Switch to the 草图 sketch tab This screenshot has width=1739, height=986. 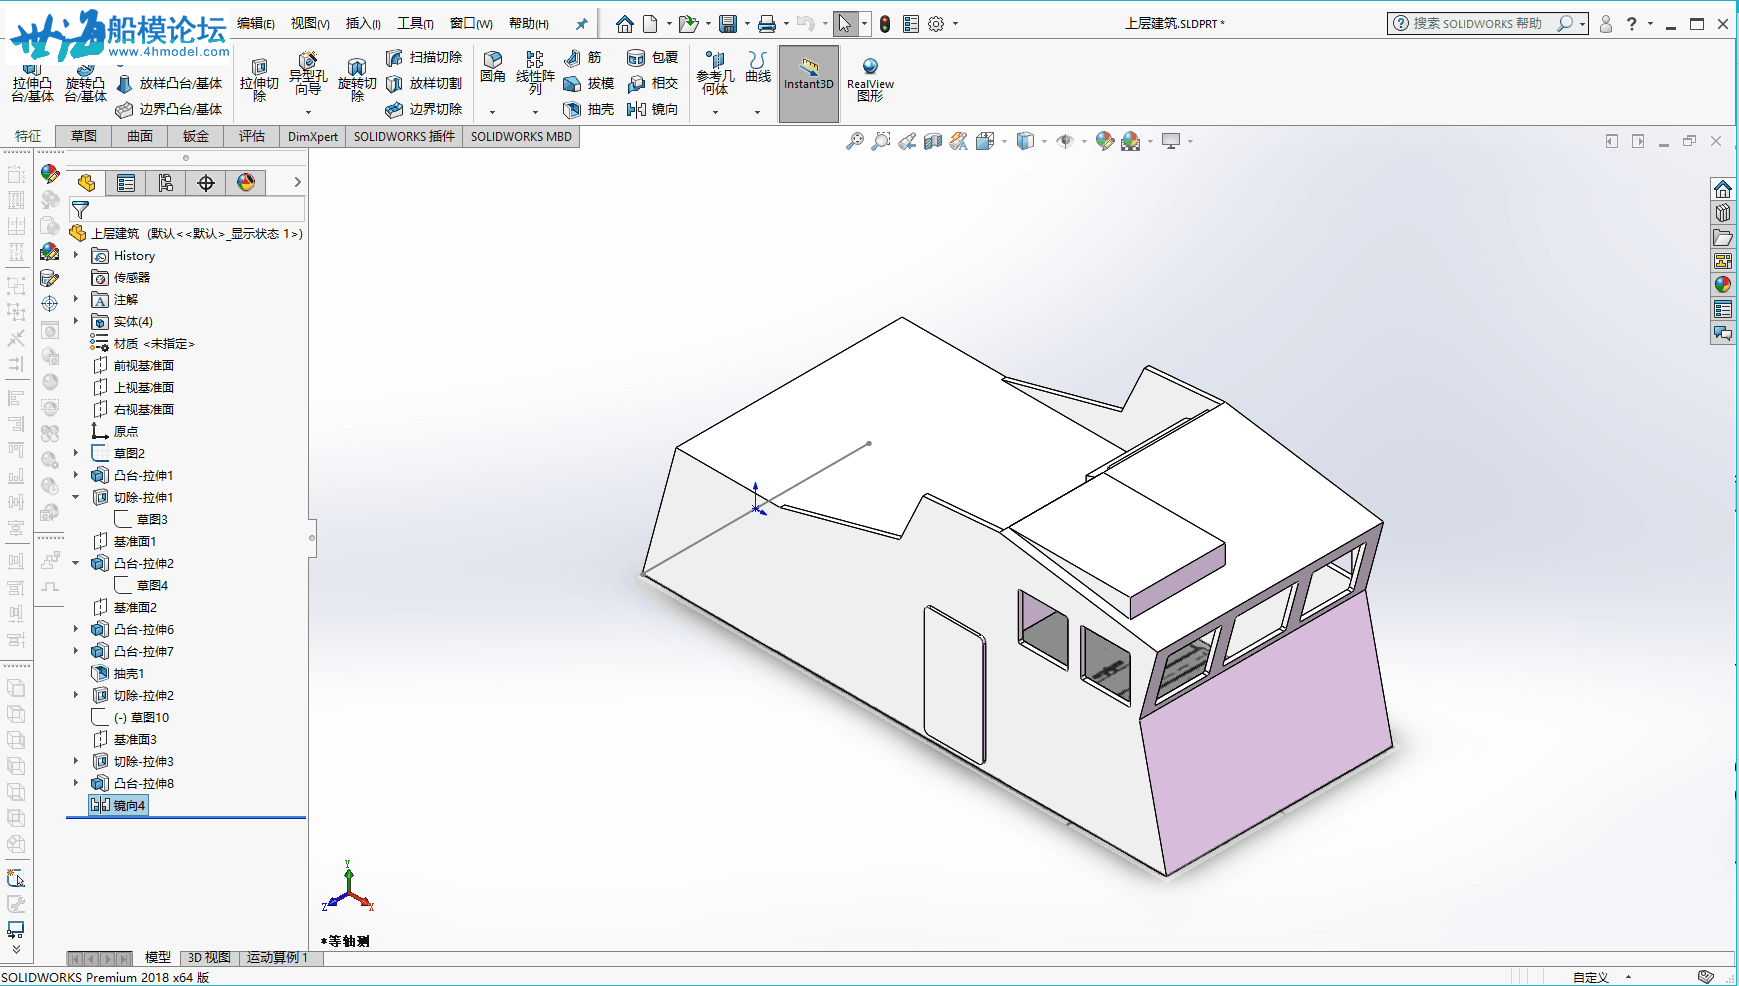point(84,137)
